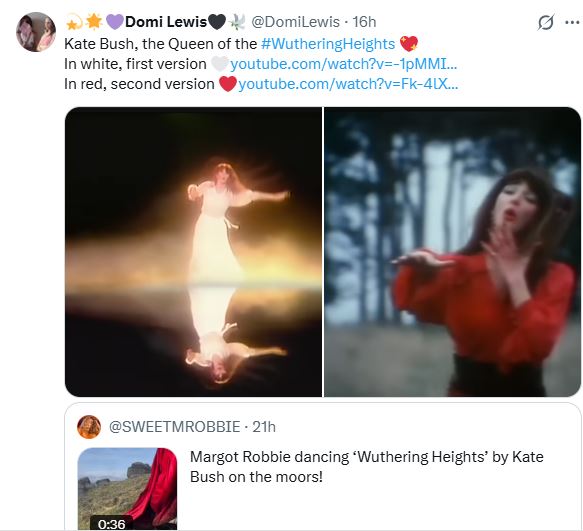Click the @SWEETMROBBIE avatar icon
Screen dimensions: 583x531
point(89,427)
